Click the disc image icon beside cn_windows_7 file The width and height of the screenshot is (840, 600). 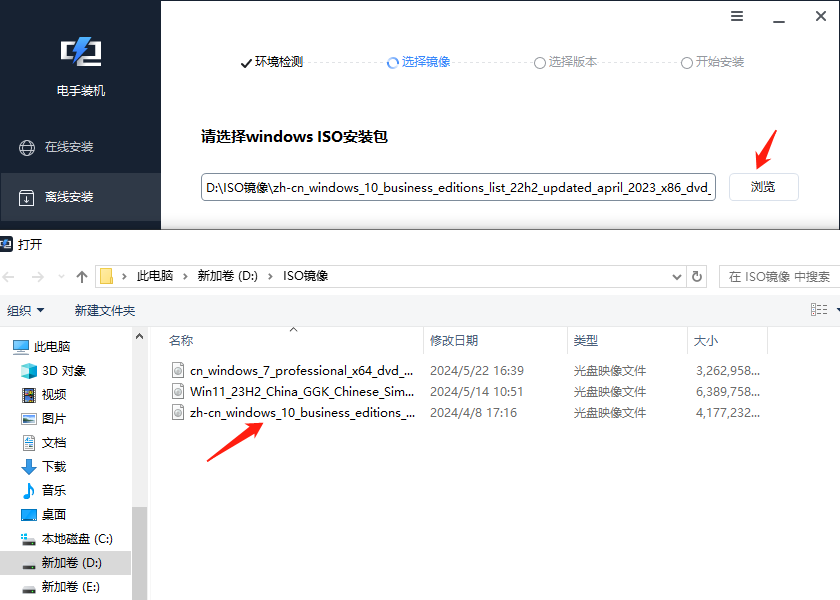(x=177, y=370)
